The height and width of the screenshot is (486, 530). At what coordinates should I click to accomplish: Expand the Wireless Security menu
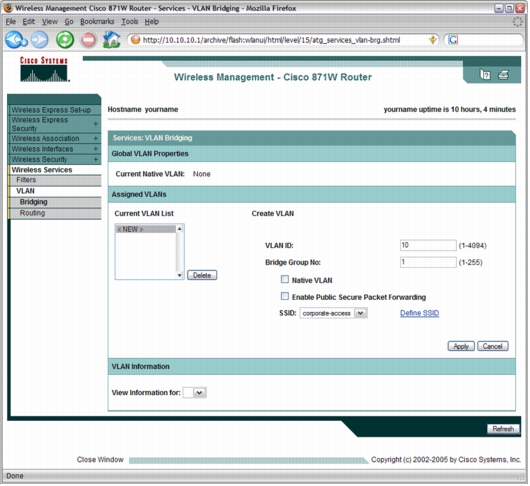pyautogui.click(x=96, y=159)
